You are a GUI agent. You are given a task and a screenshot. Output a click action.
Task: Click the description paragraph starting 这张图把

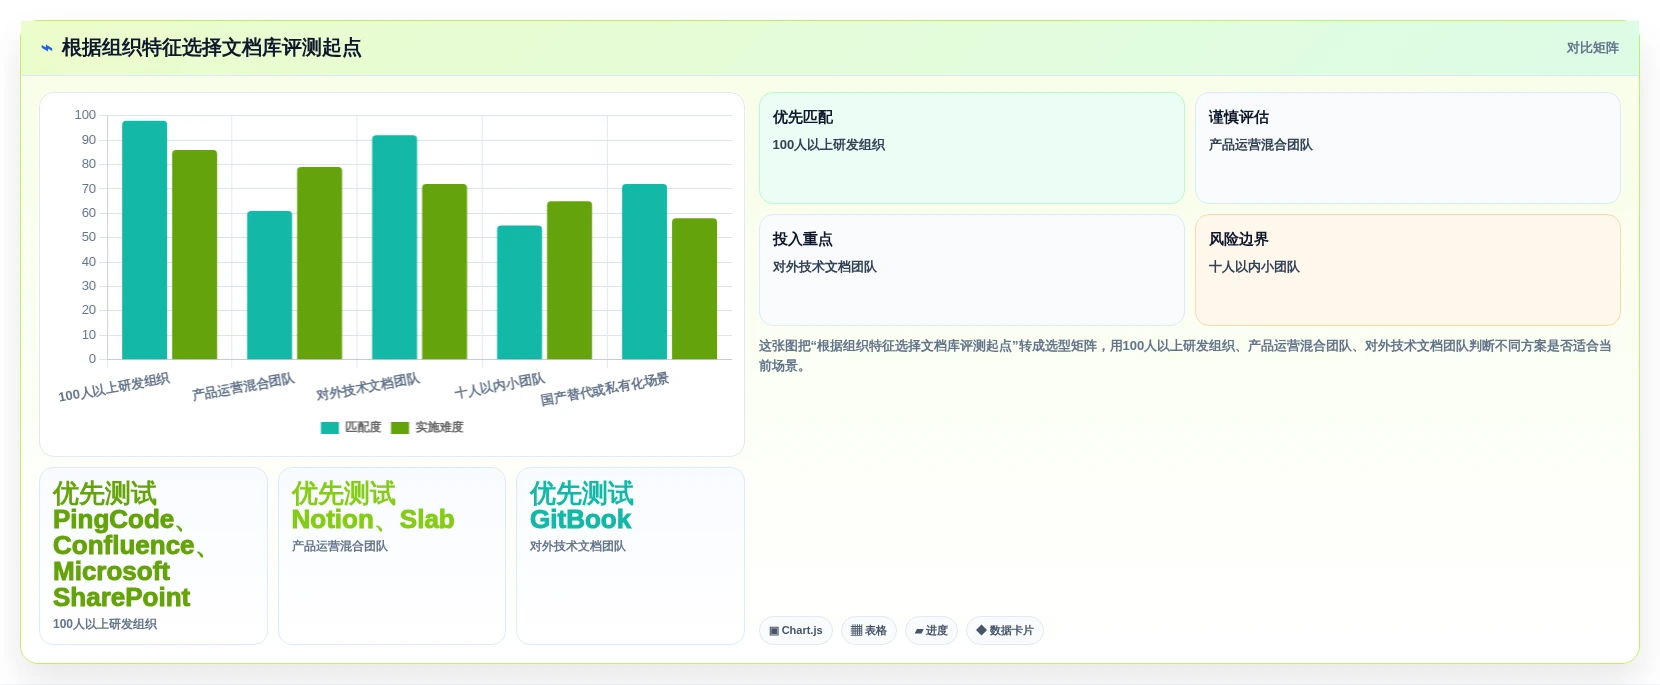tap(1186, 356)
